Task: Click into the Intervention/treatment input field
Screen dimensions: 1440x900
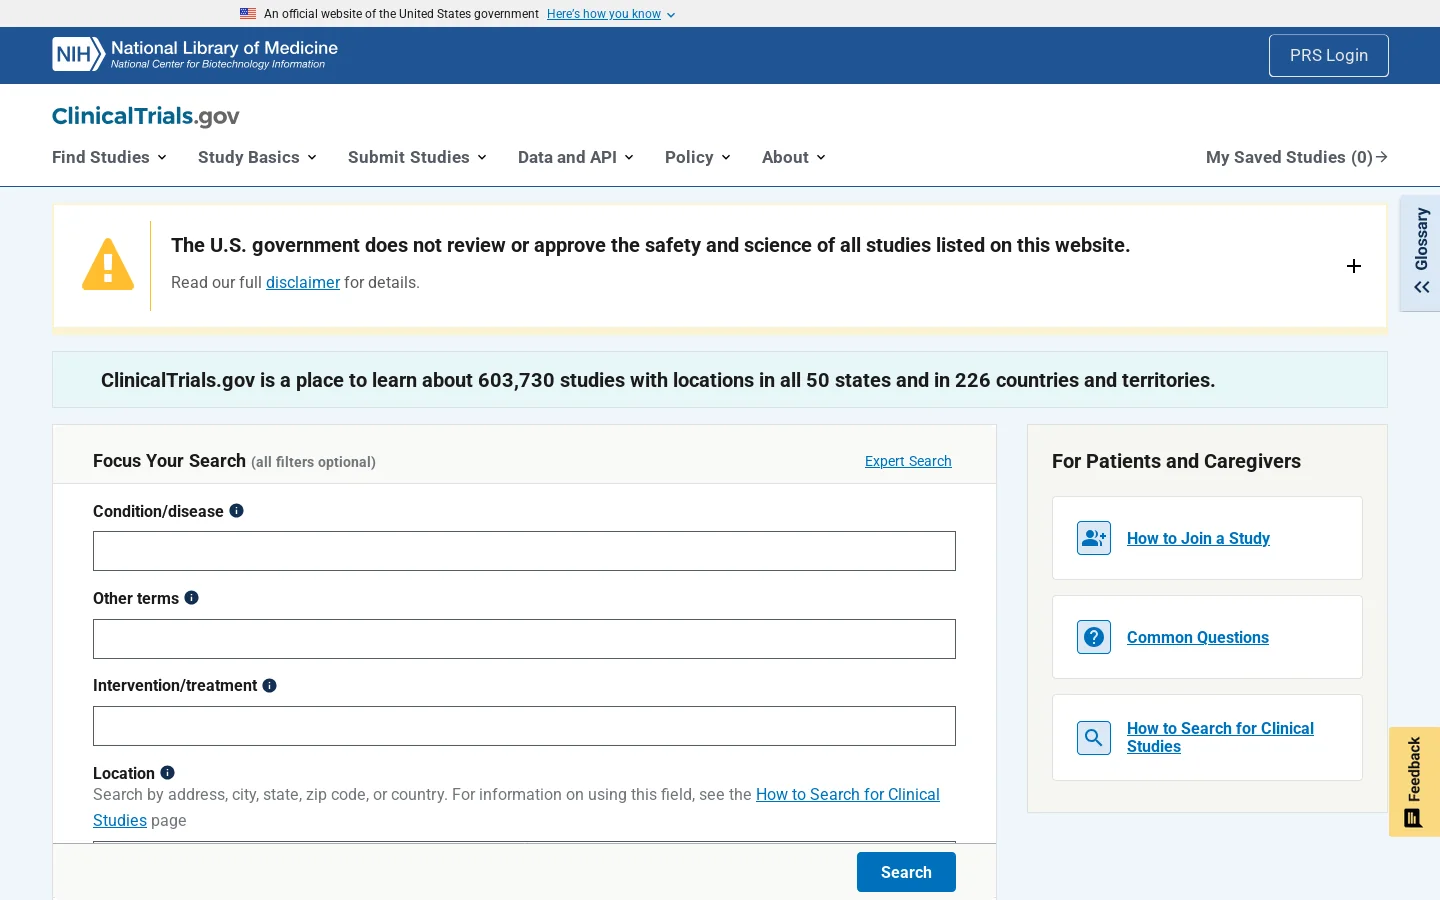Action: pos(524,726)
